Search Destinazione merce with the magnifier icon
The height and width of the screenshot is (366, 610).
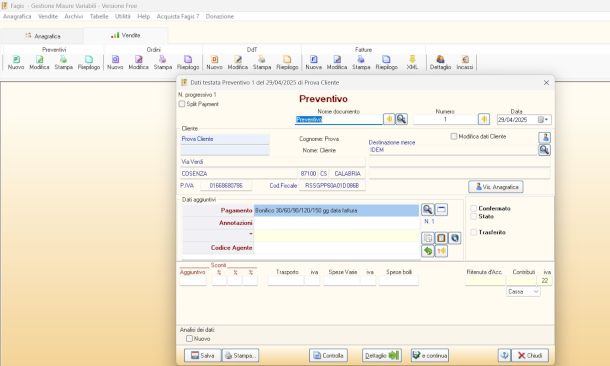[x=545, y=150]
